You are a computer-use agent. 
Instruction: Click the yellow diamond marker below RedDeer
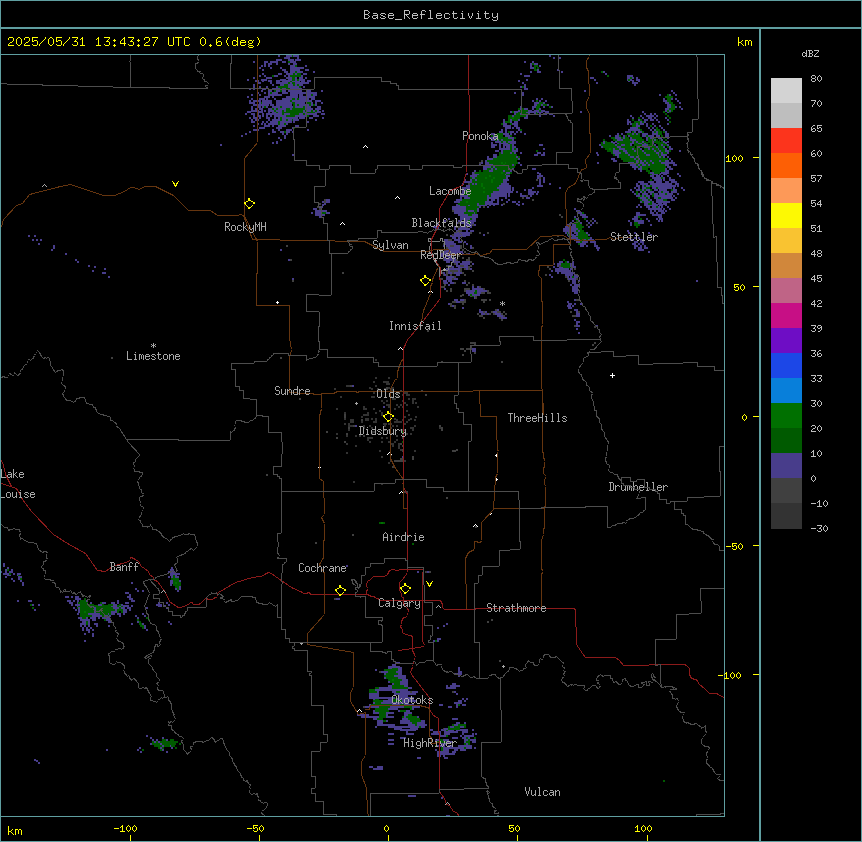point(426,281)
